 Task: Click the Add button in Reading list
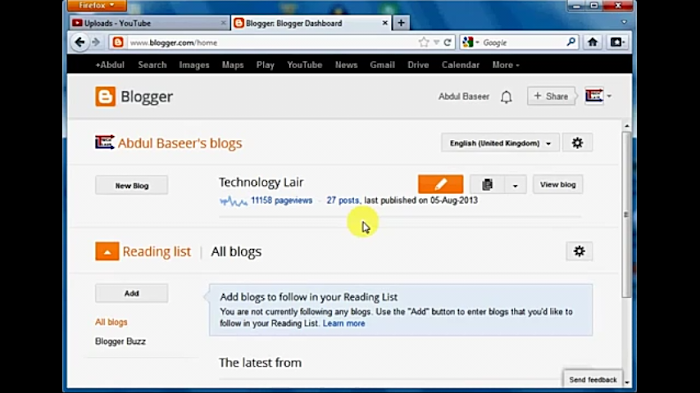[x=132, y=293]
